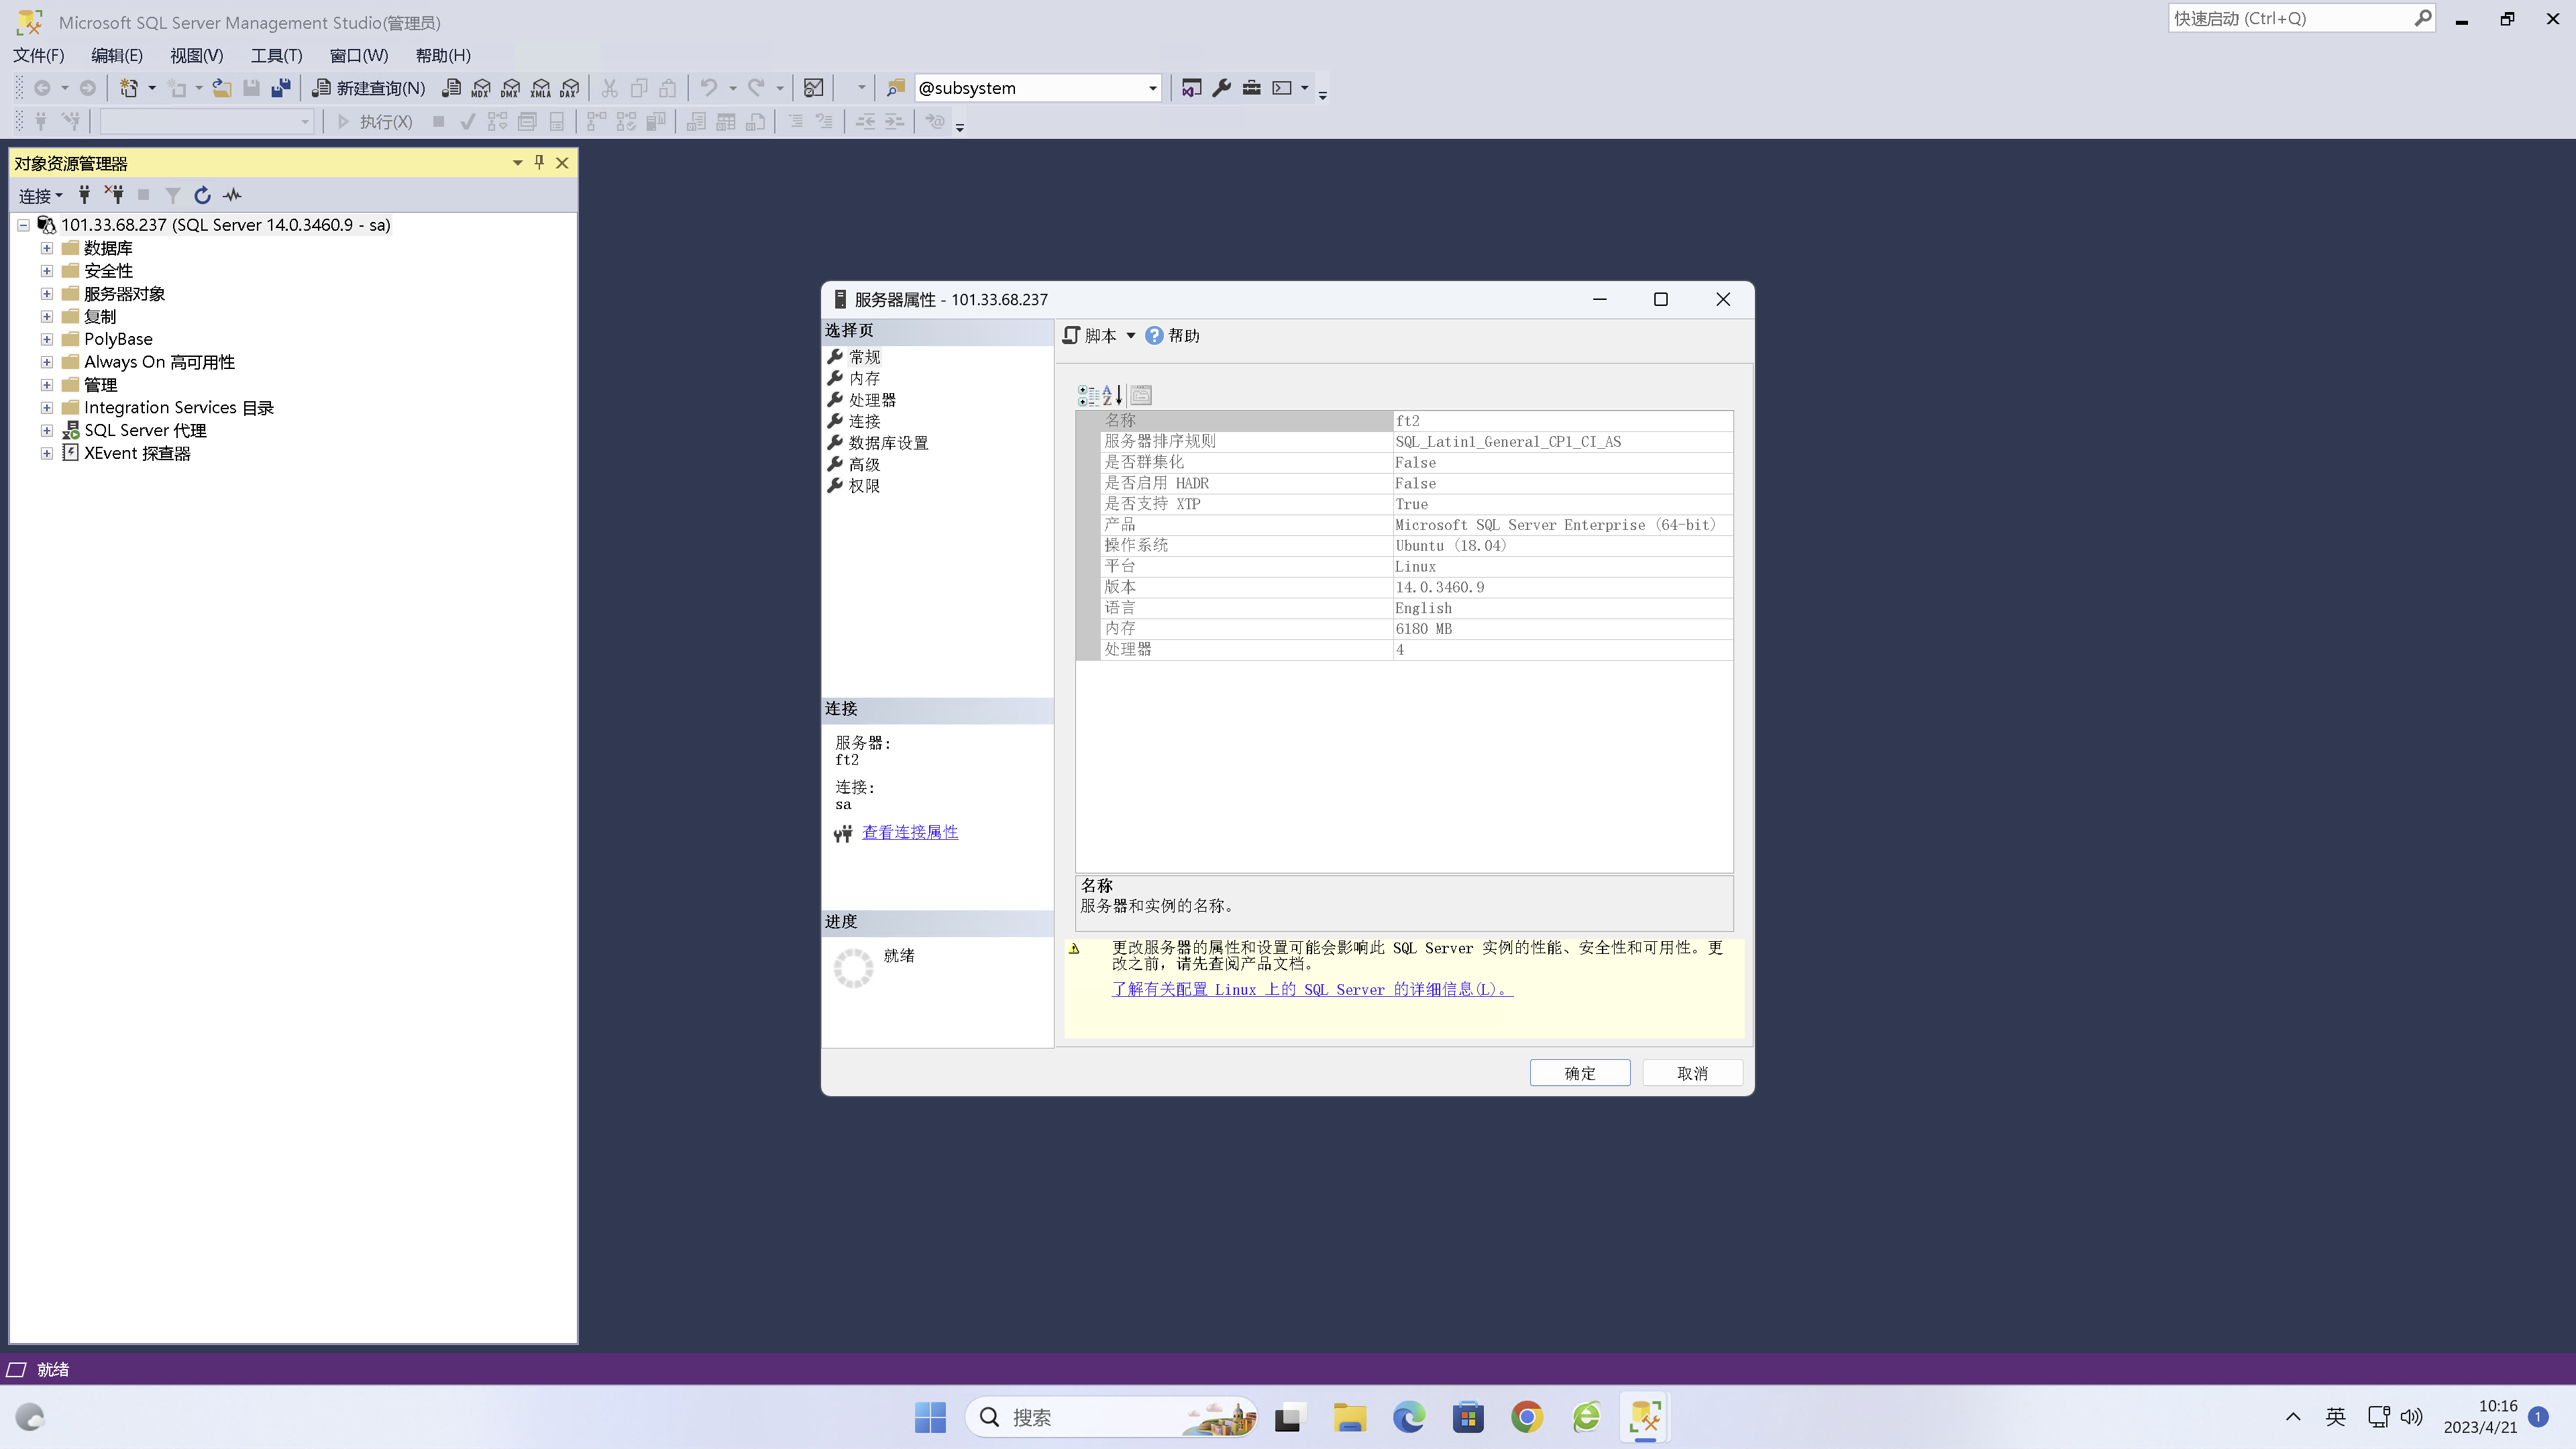
Task: Expand the 服务器对象 folder node
Action: click(x=46, y=294)
